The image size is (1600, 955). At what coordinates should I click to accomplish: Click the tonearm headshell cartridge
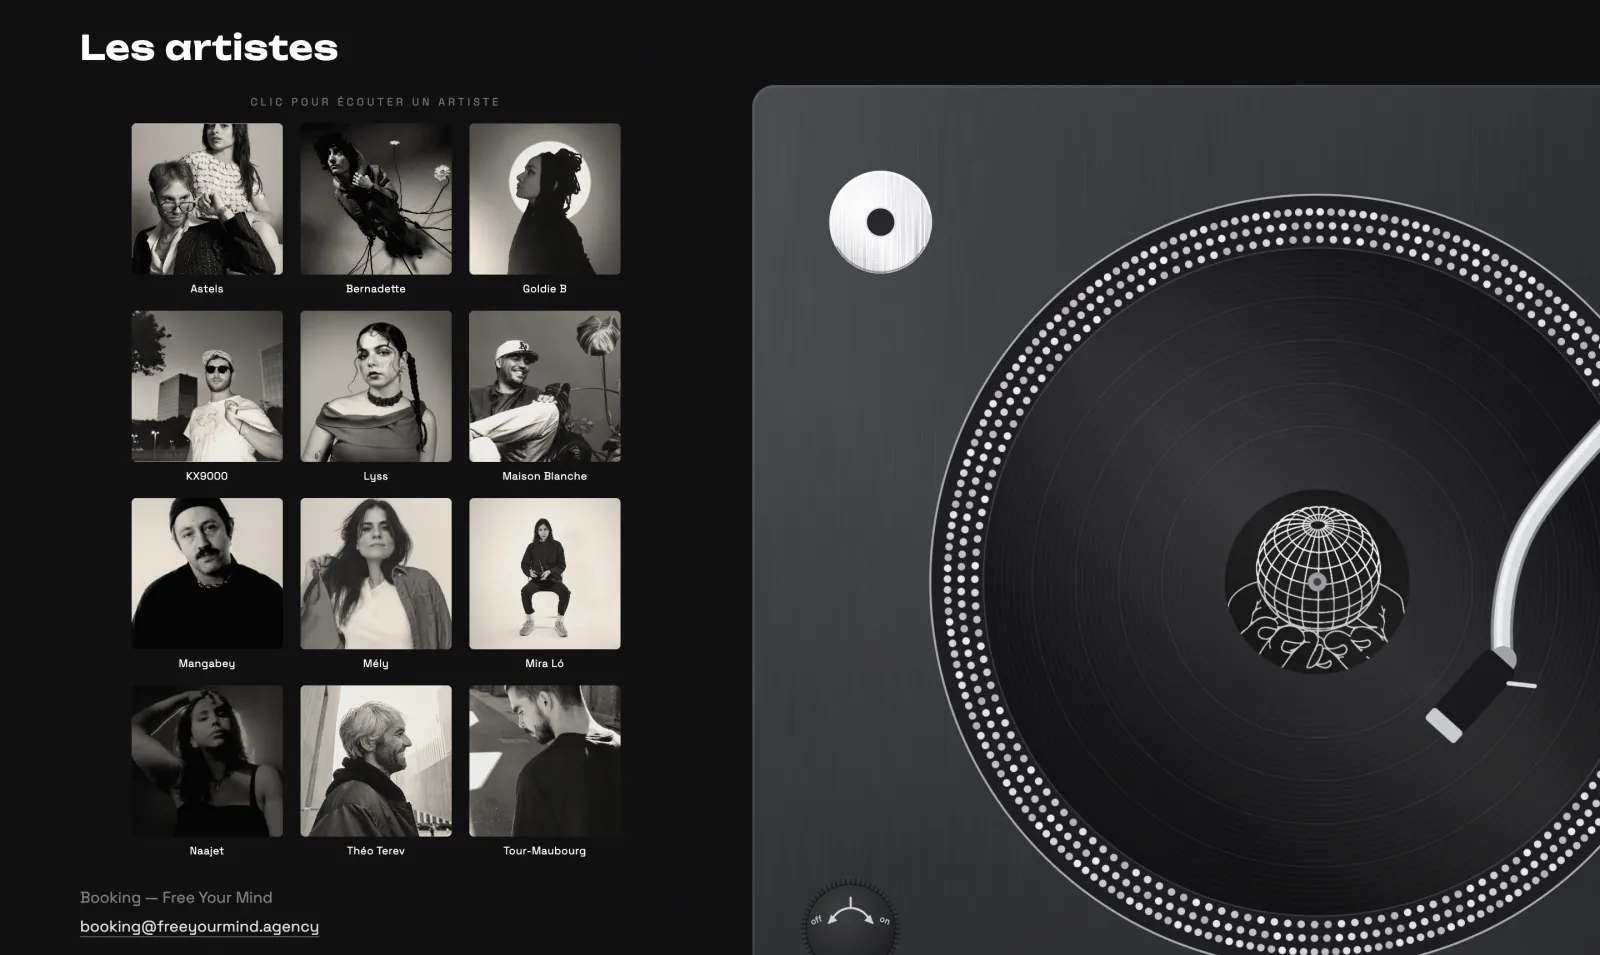click(x=1472, y=697)
